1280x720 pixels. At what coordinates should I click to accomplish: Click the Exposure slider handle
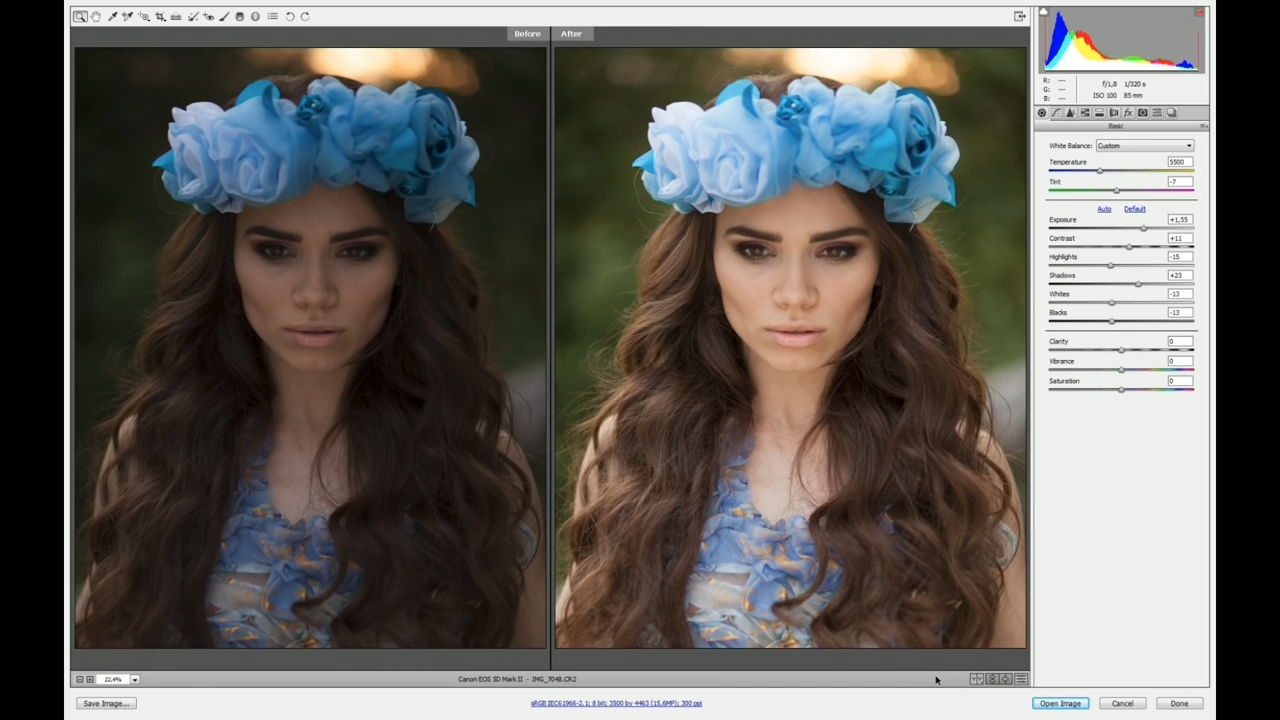1143,229
